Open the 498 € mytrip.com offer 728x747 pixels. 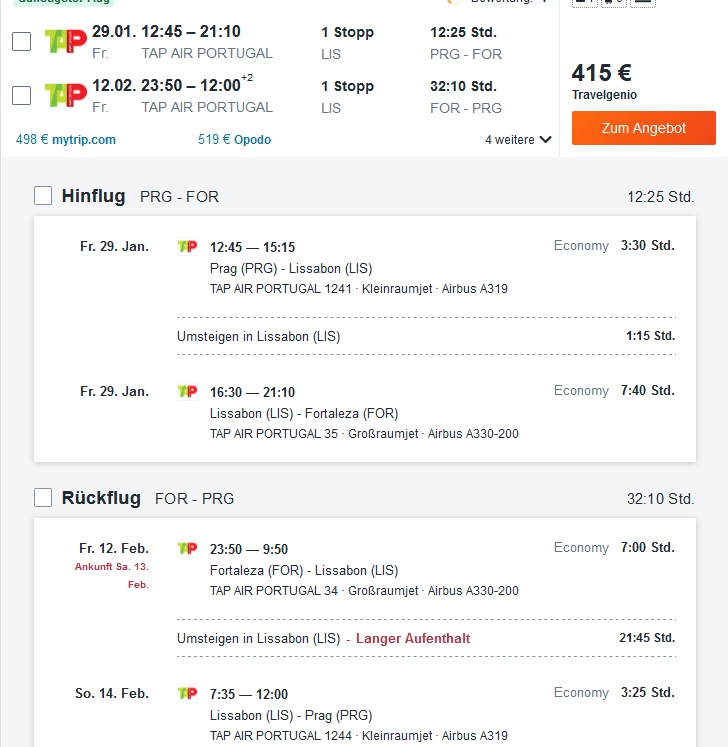(66, 140)
